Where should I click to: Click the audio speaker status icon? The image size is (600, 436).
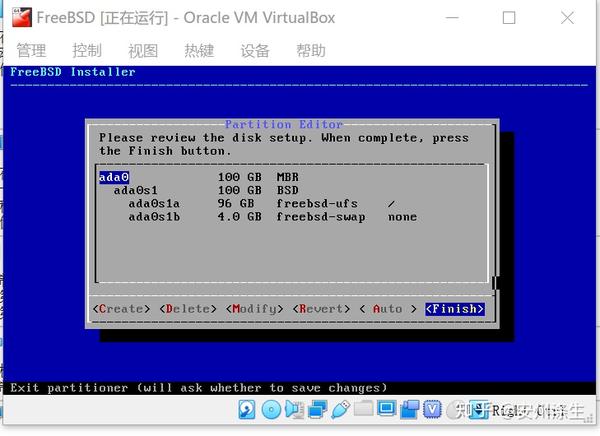[x=294, y=410]
